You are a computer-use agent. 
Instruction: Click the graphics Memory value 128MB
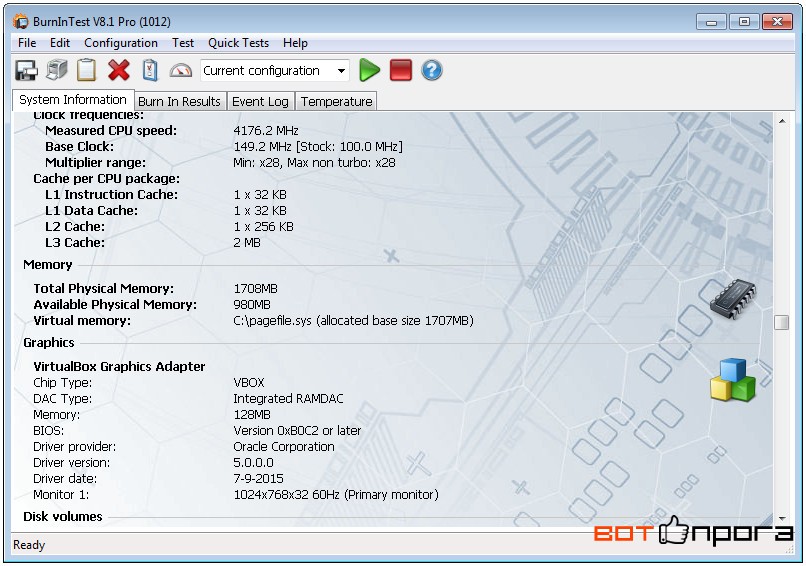252,414
